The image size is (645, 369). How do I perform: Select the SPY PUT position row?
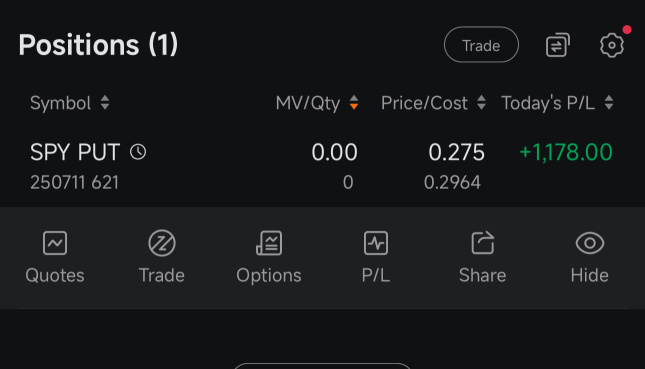click(322, 166)
